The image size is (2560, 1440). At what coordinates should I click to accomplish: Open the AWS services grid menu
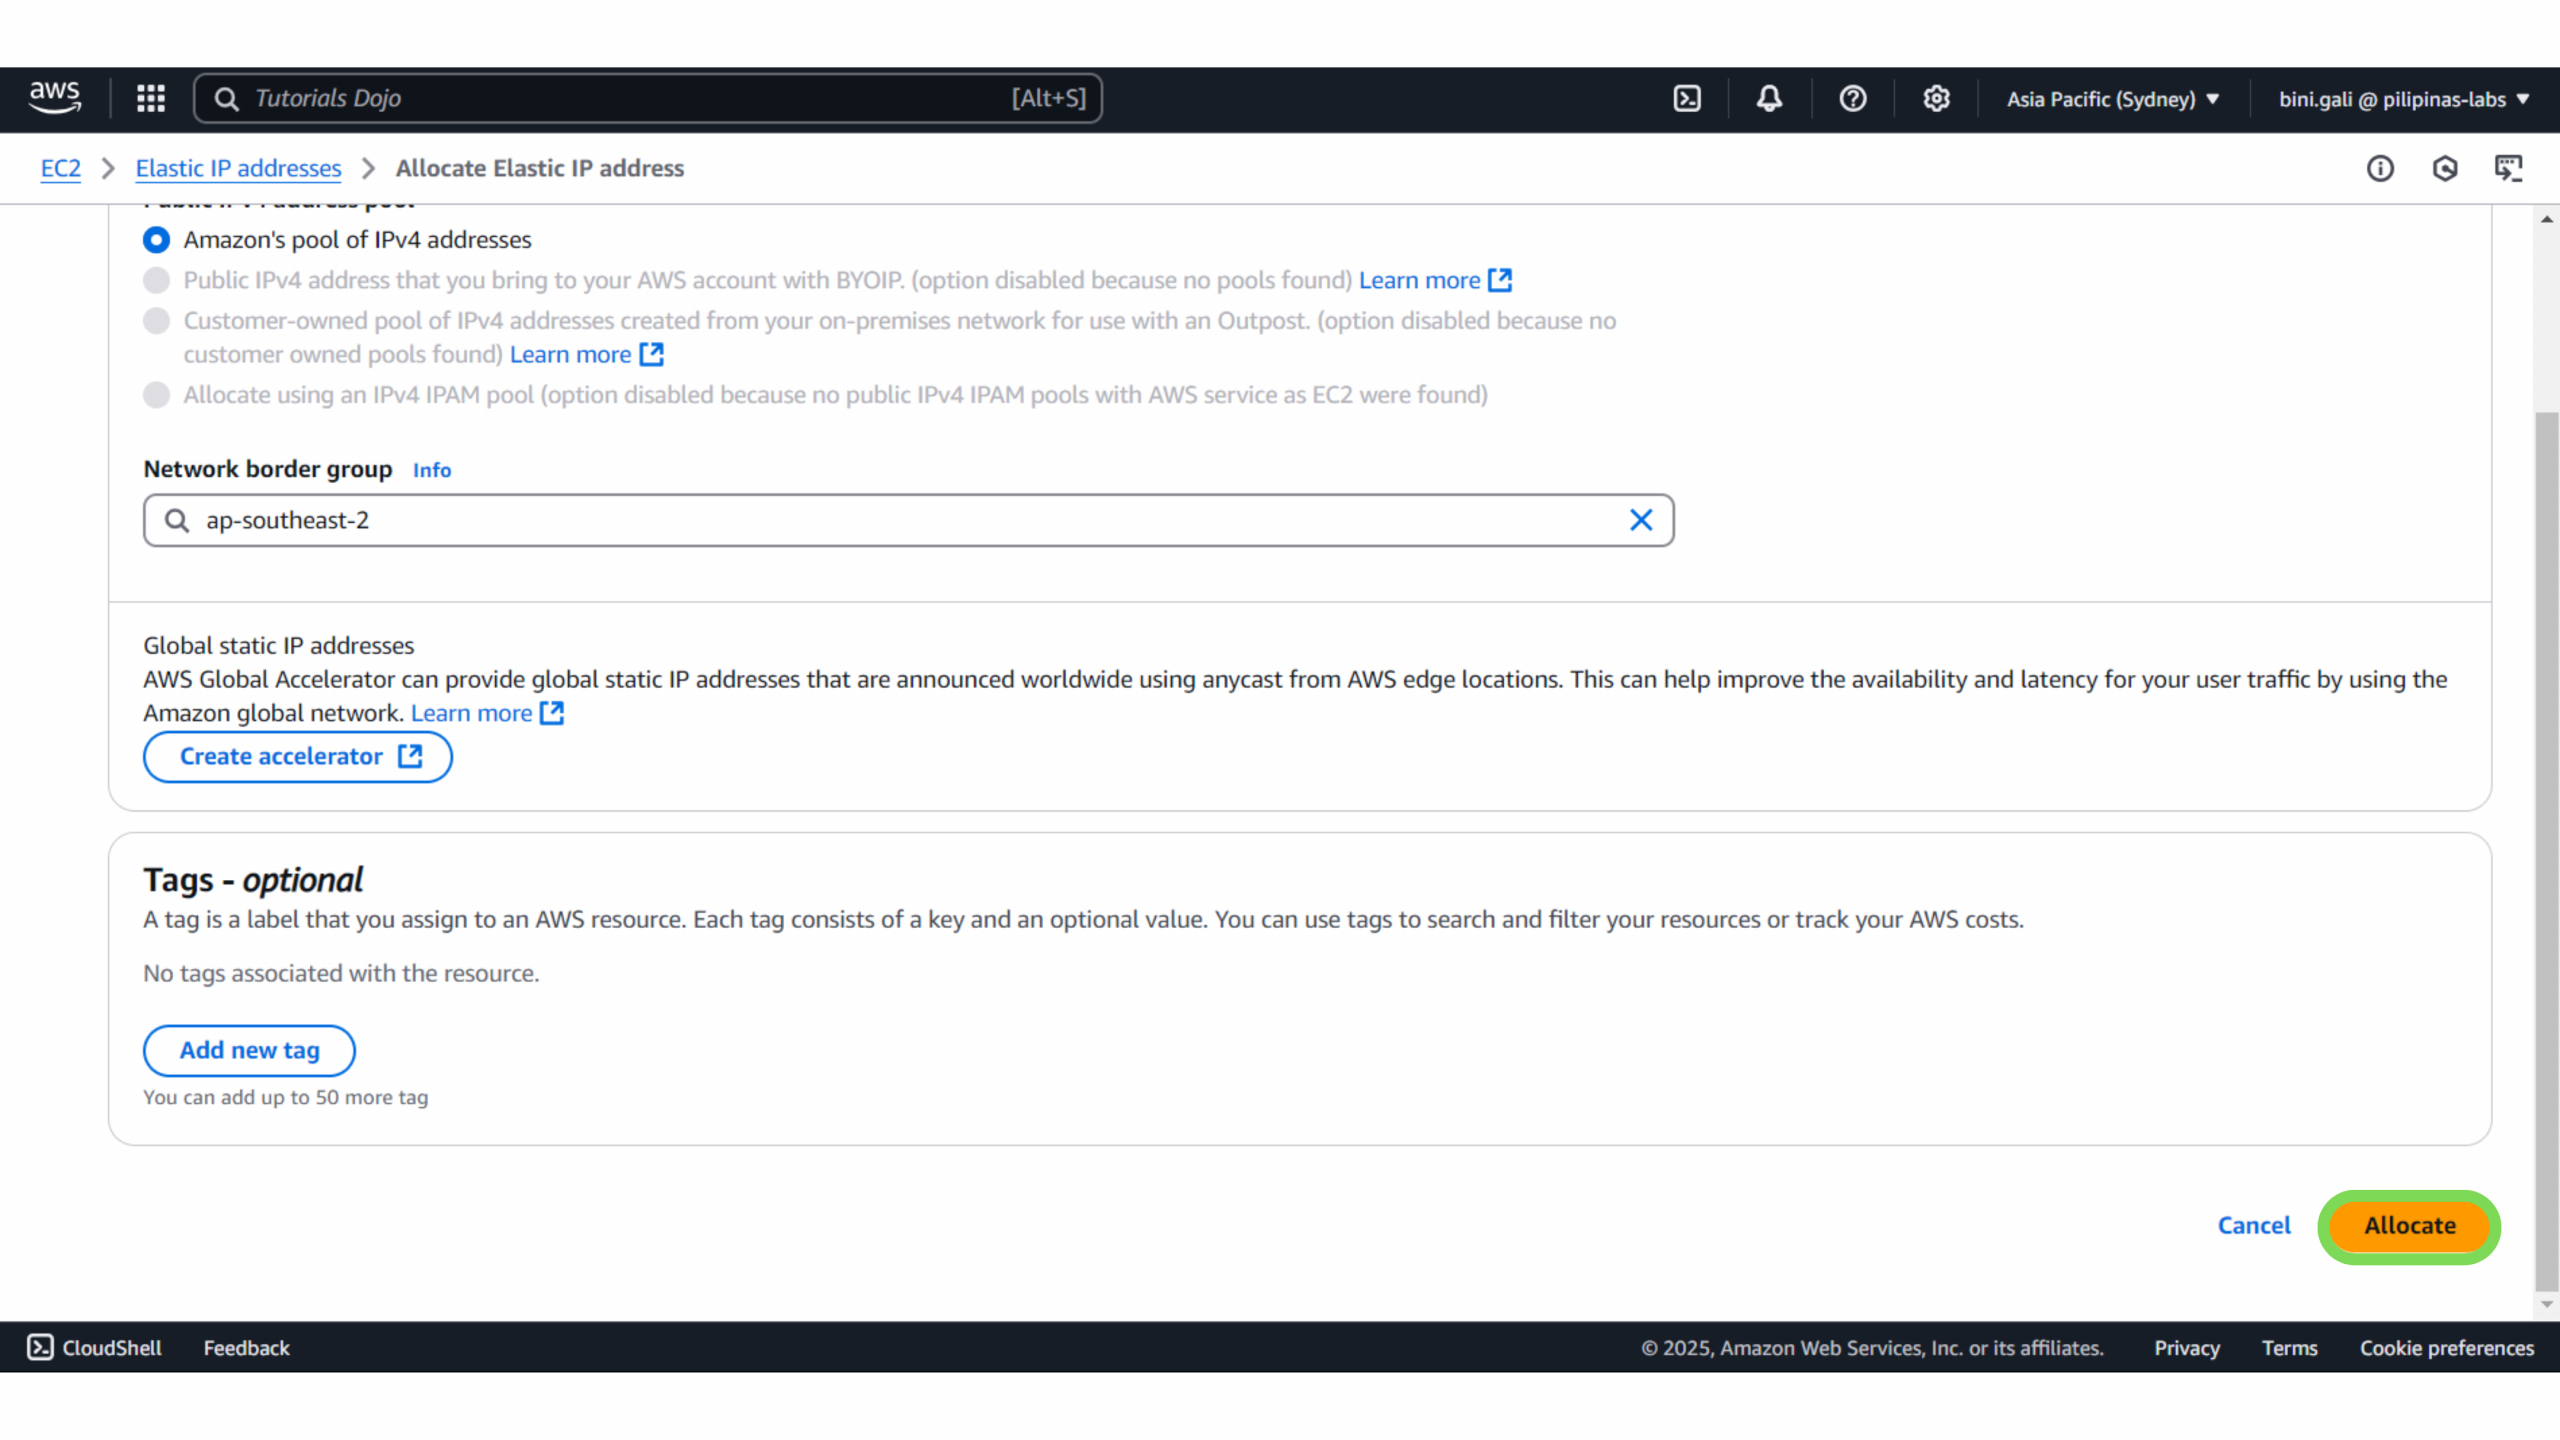[151, 98]
